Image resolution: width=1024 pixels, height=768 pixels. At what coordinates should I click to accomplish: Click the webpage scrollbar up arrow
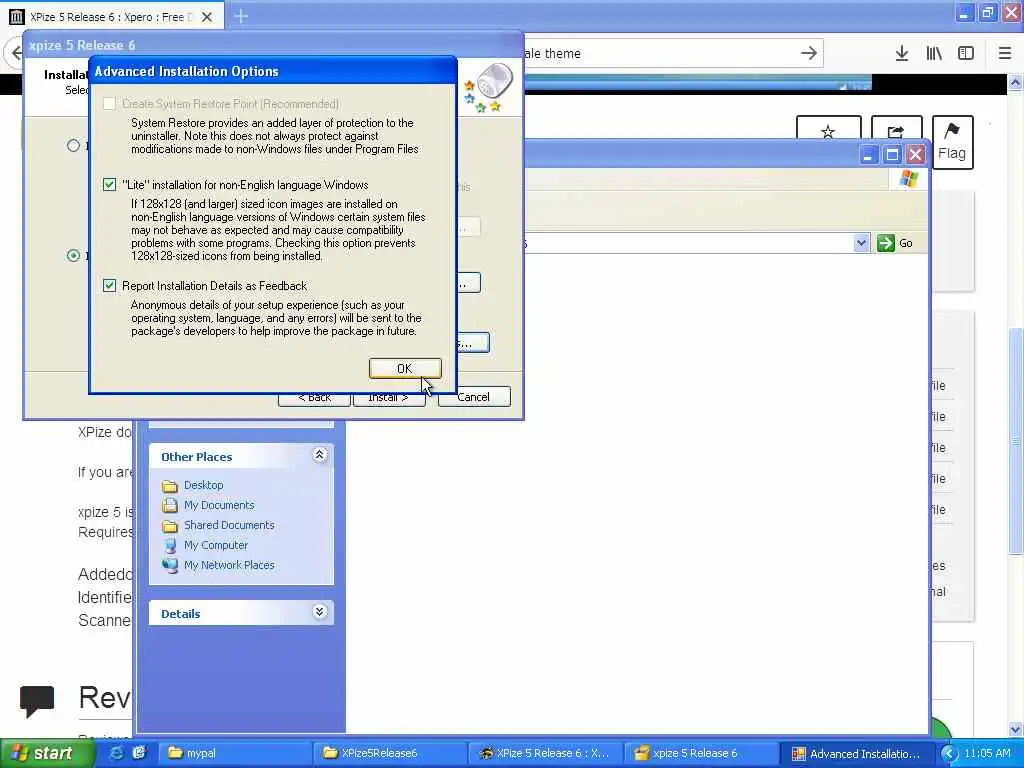tap(1016, 83)
